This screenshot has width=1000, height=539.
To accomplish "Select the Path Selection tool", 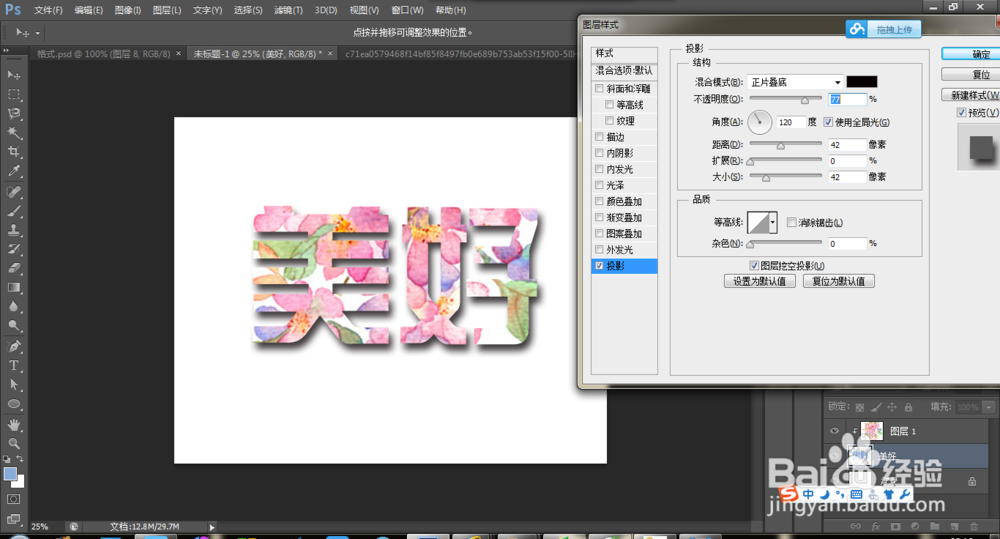I will (x=13, y=385).
